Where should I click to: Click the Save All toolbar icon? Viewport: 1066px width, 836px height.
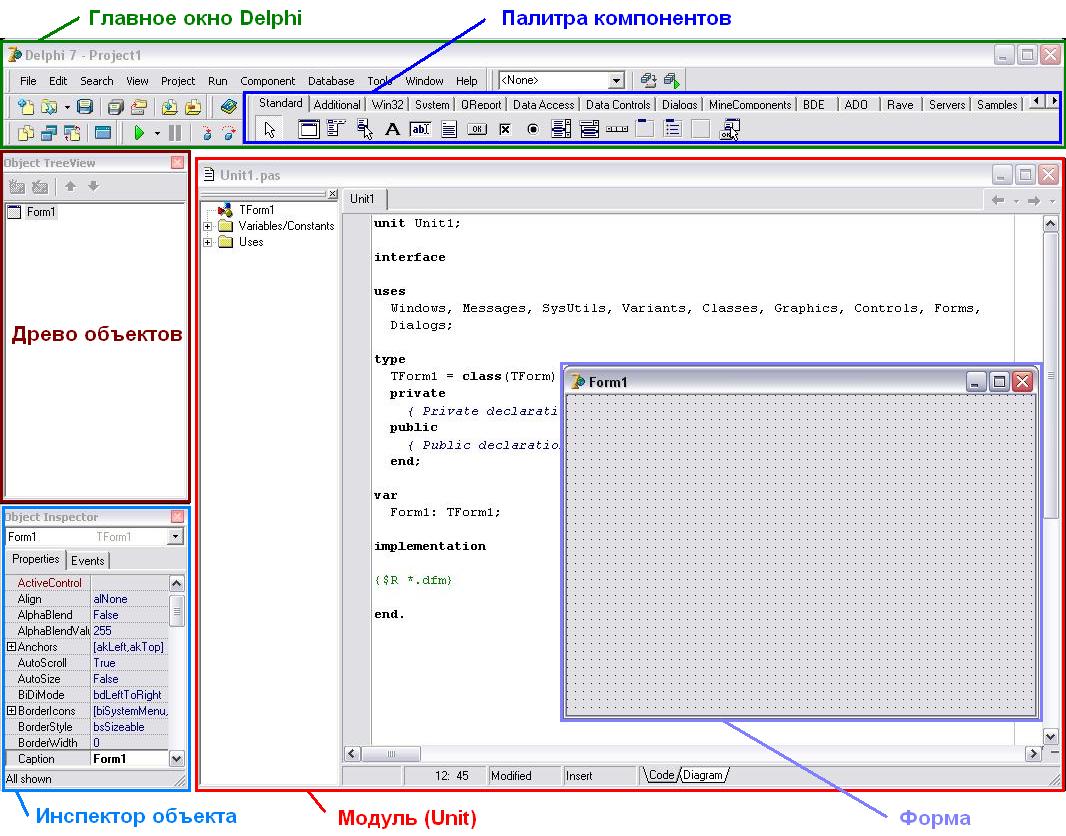click(x=116, y=107)
